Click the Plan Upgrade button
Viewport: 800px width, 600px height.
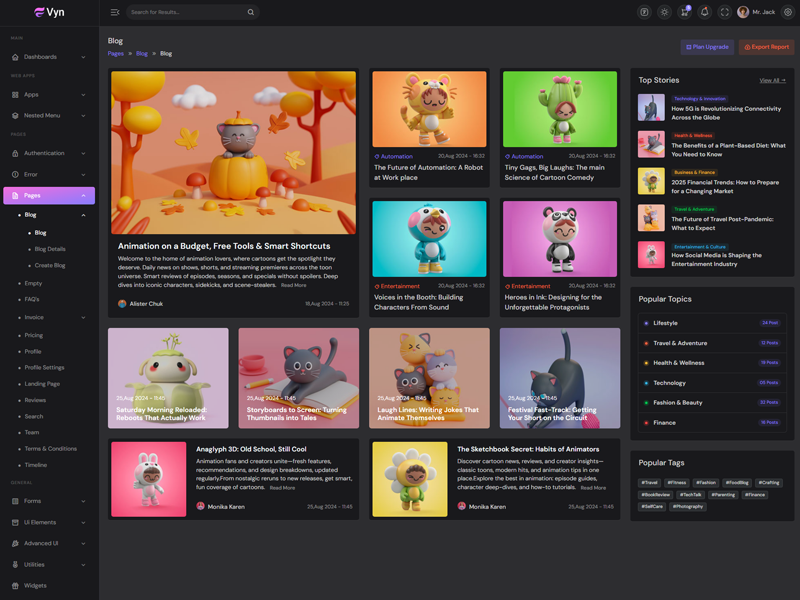click(x=707, y=47)
